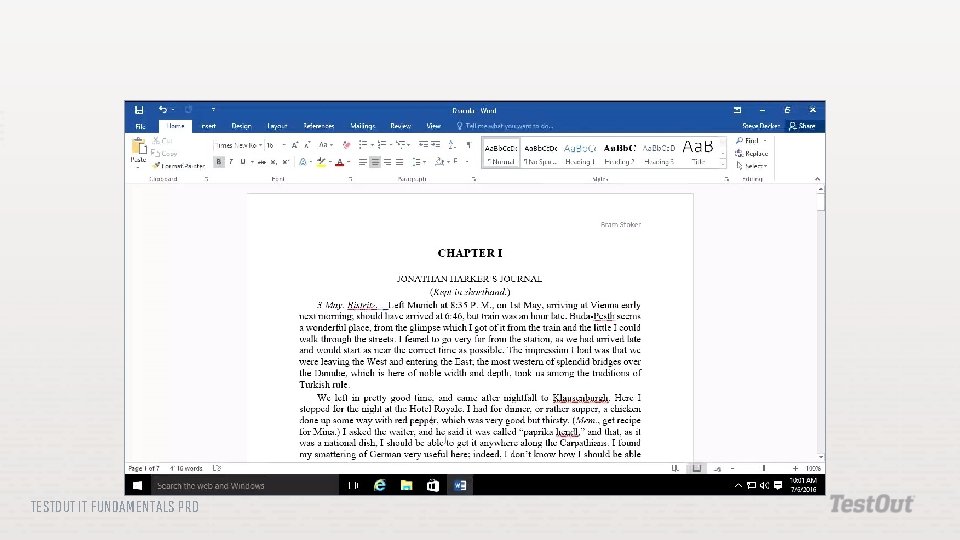Expand the Styles gallery More arrow
Image resolution: width=960 pixels, height=540 pixels.
coord(723,164)
